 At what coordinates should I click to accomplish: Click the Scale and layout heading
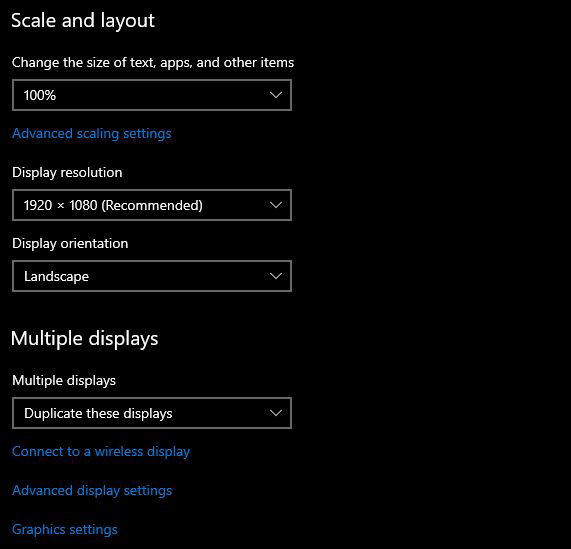83,21
